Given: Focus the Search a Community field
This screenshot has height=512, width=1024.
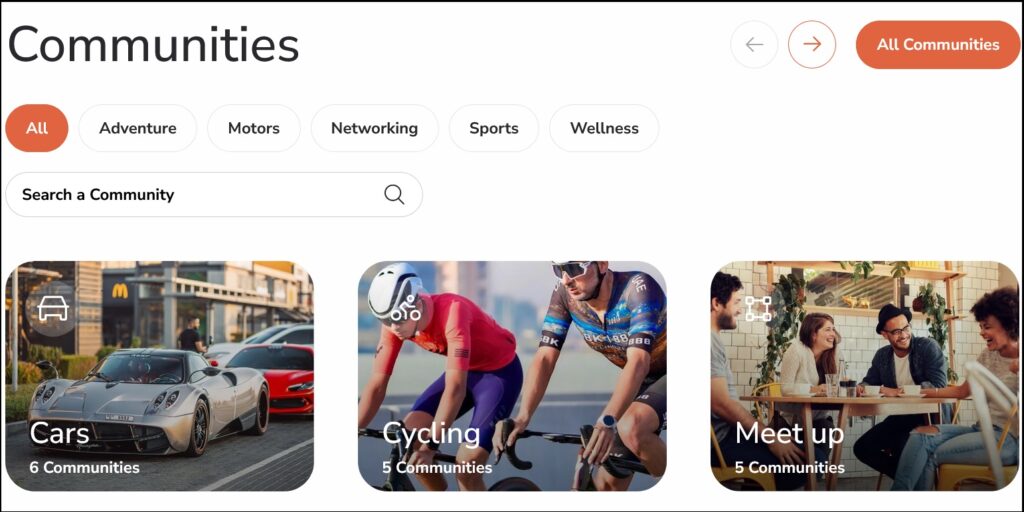Looking at the screenshot, I should tap(214, 195).
